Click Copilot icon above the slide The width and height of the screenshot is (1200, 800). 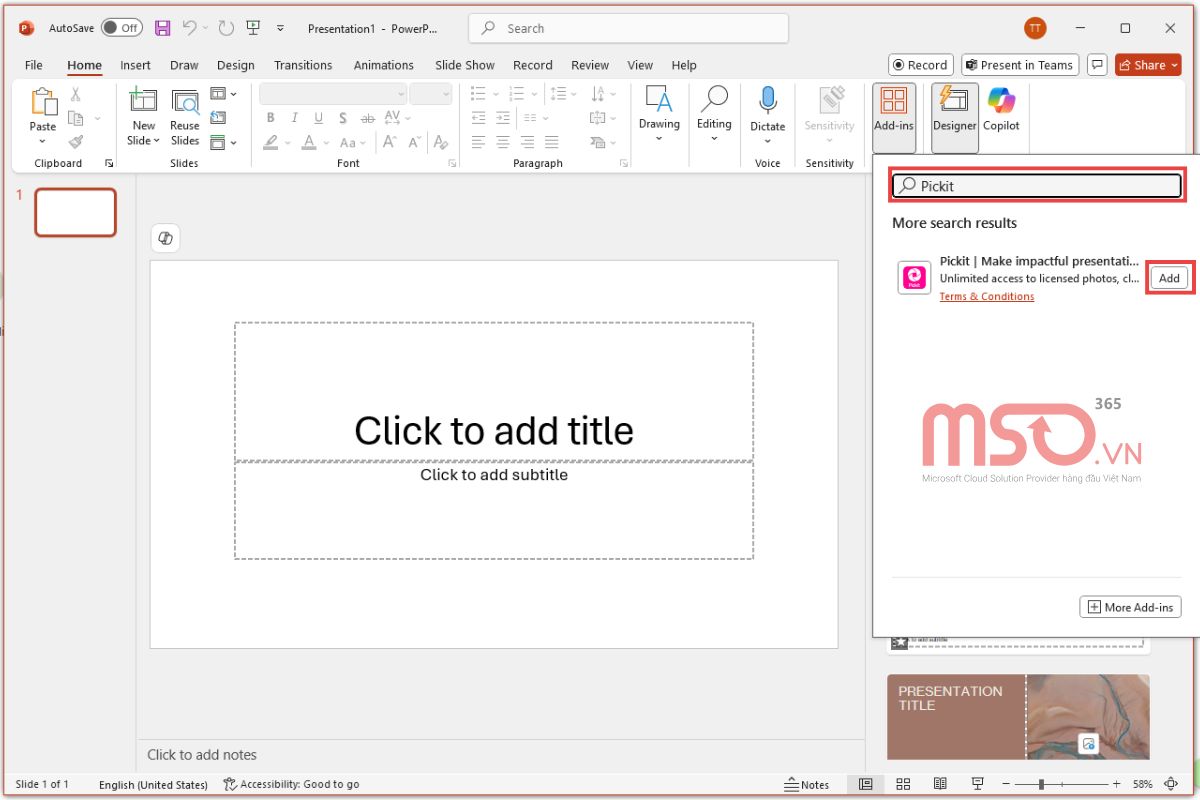(166, 238)
